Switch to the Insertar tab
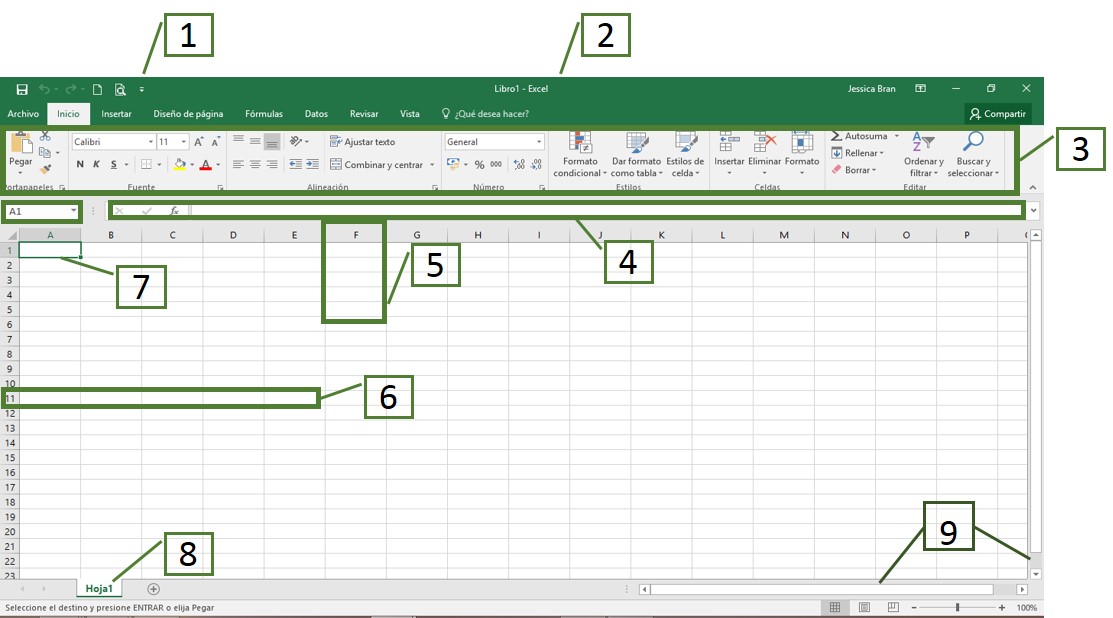 tap(116, 114)
